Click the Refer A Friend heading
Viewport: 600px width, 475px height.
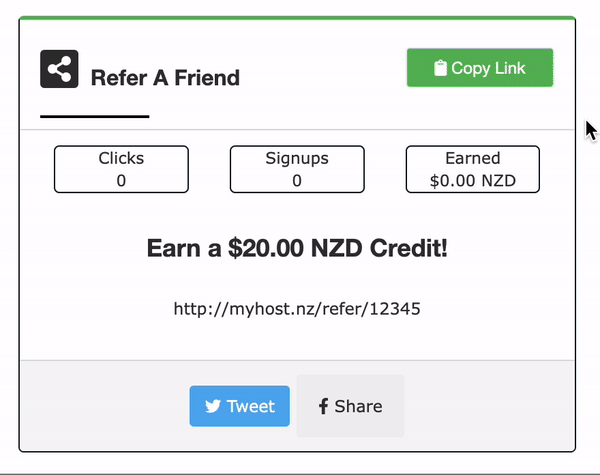coord(165,77)
